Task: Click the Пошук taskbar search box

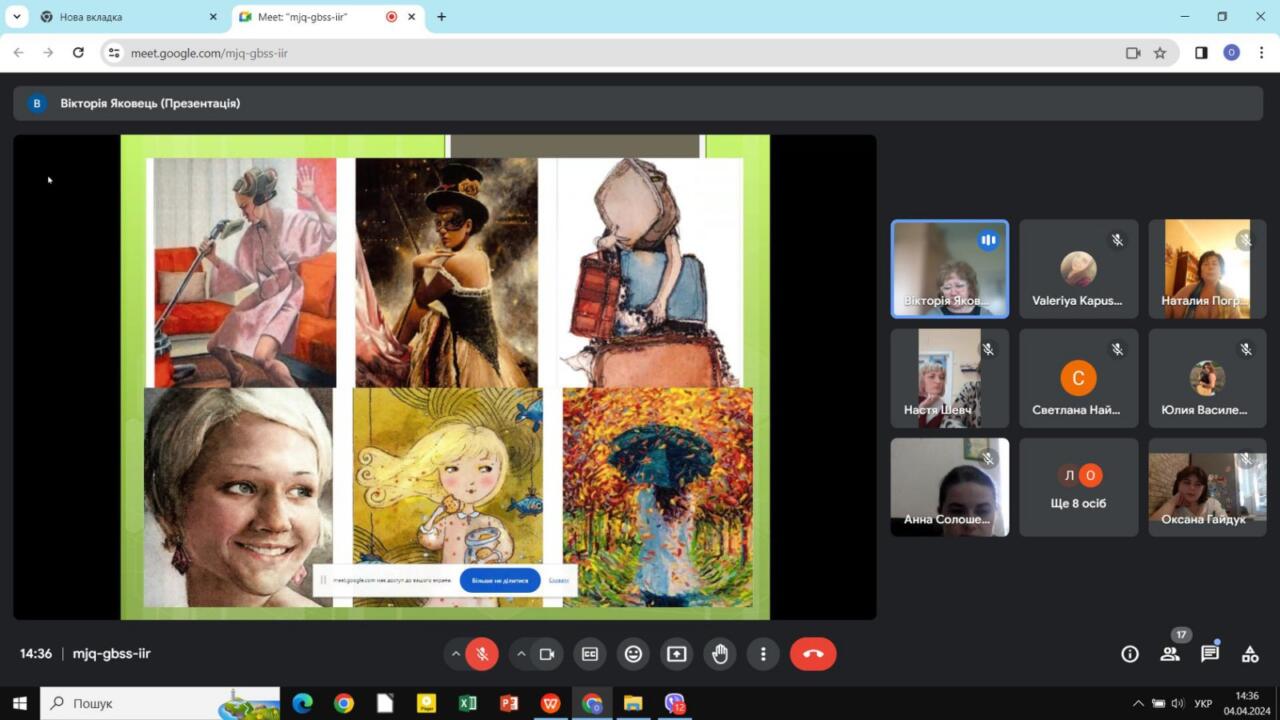Action: [x=160, y=703]
